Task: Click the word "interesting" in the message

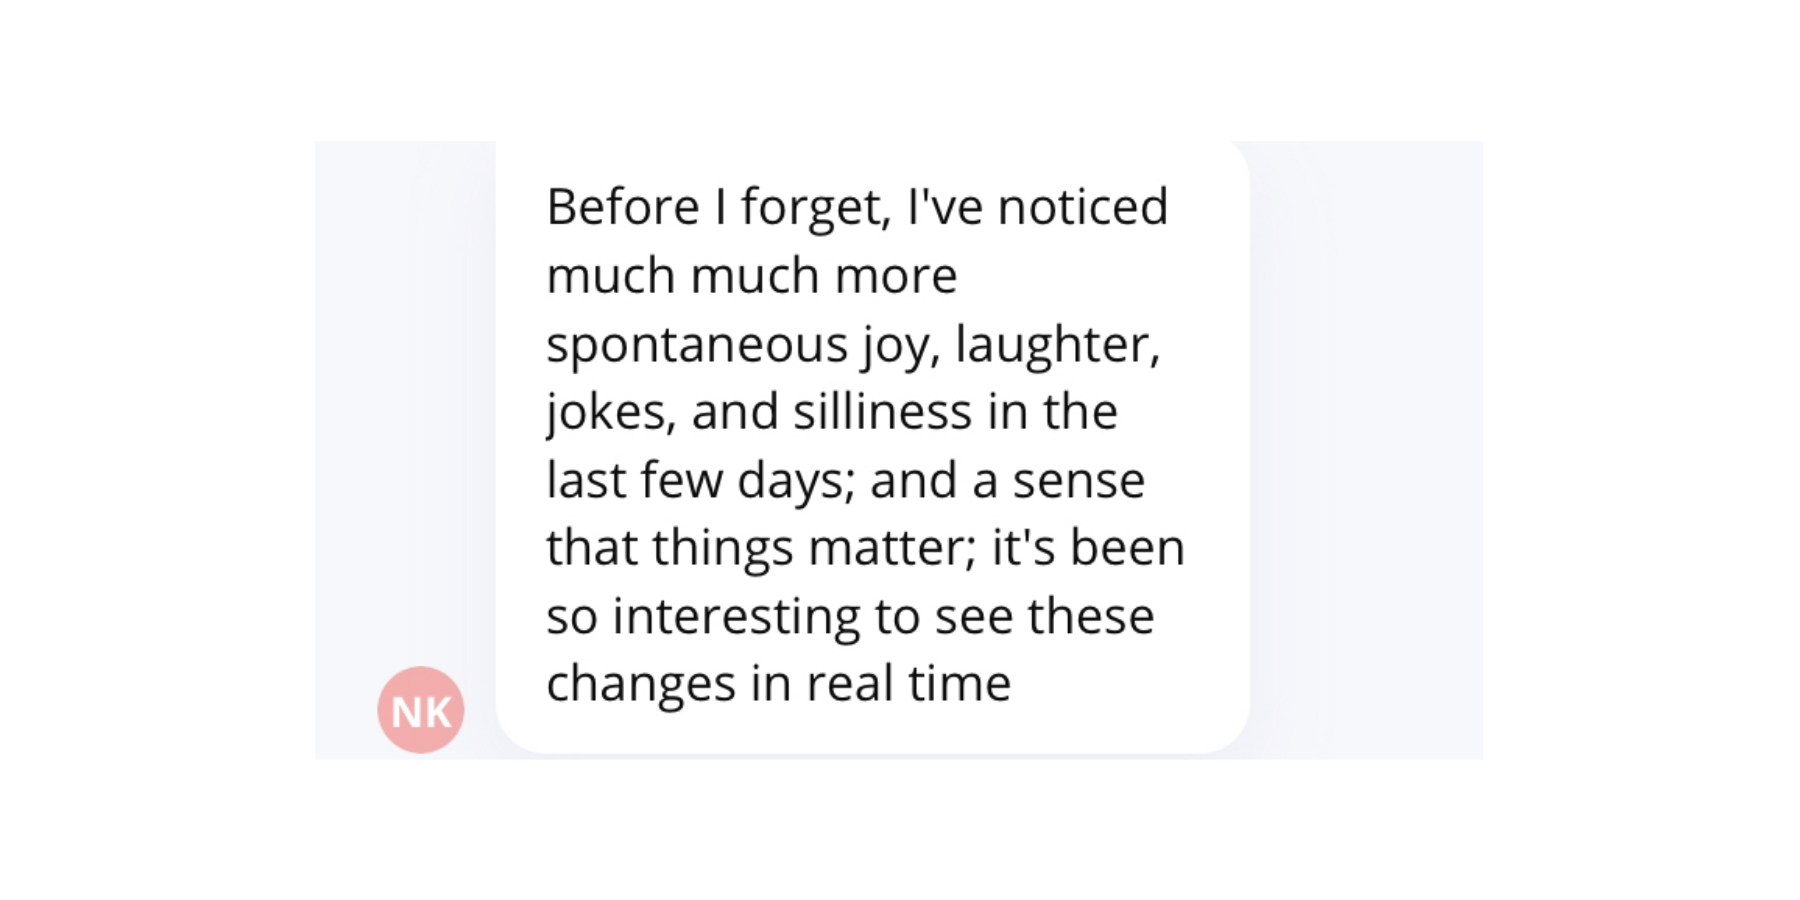Action: [x=736, y=617]
